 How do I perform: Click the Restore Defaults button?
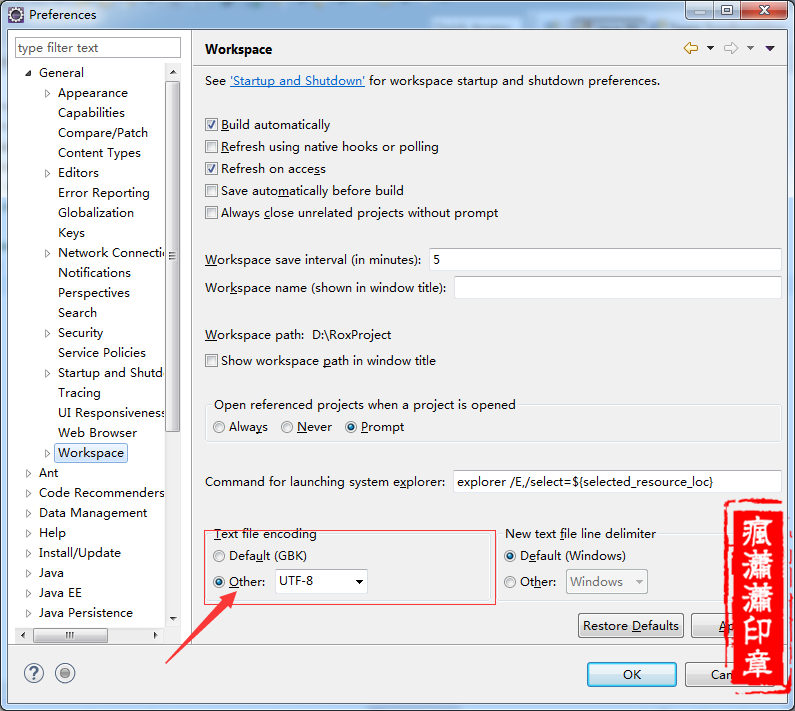pos(631,625)
